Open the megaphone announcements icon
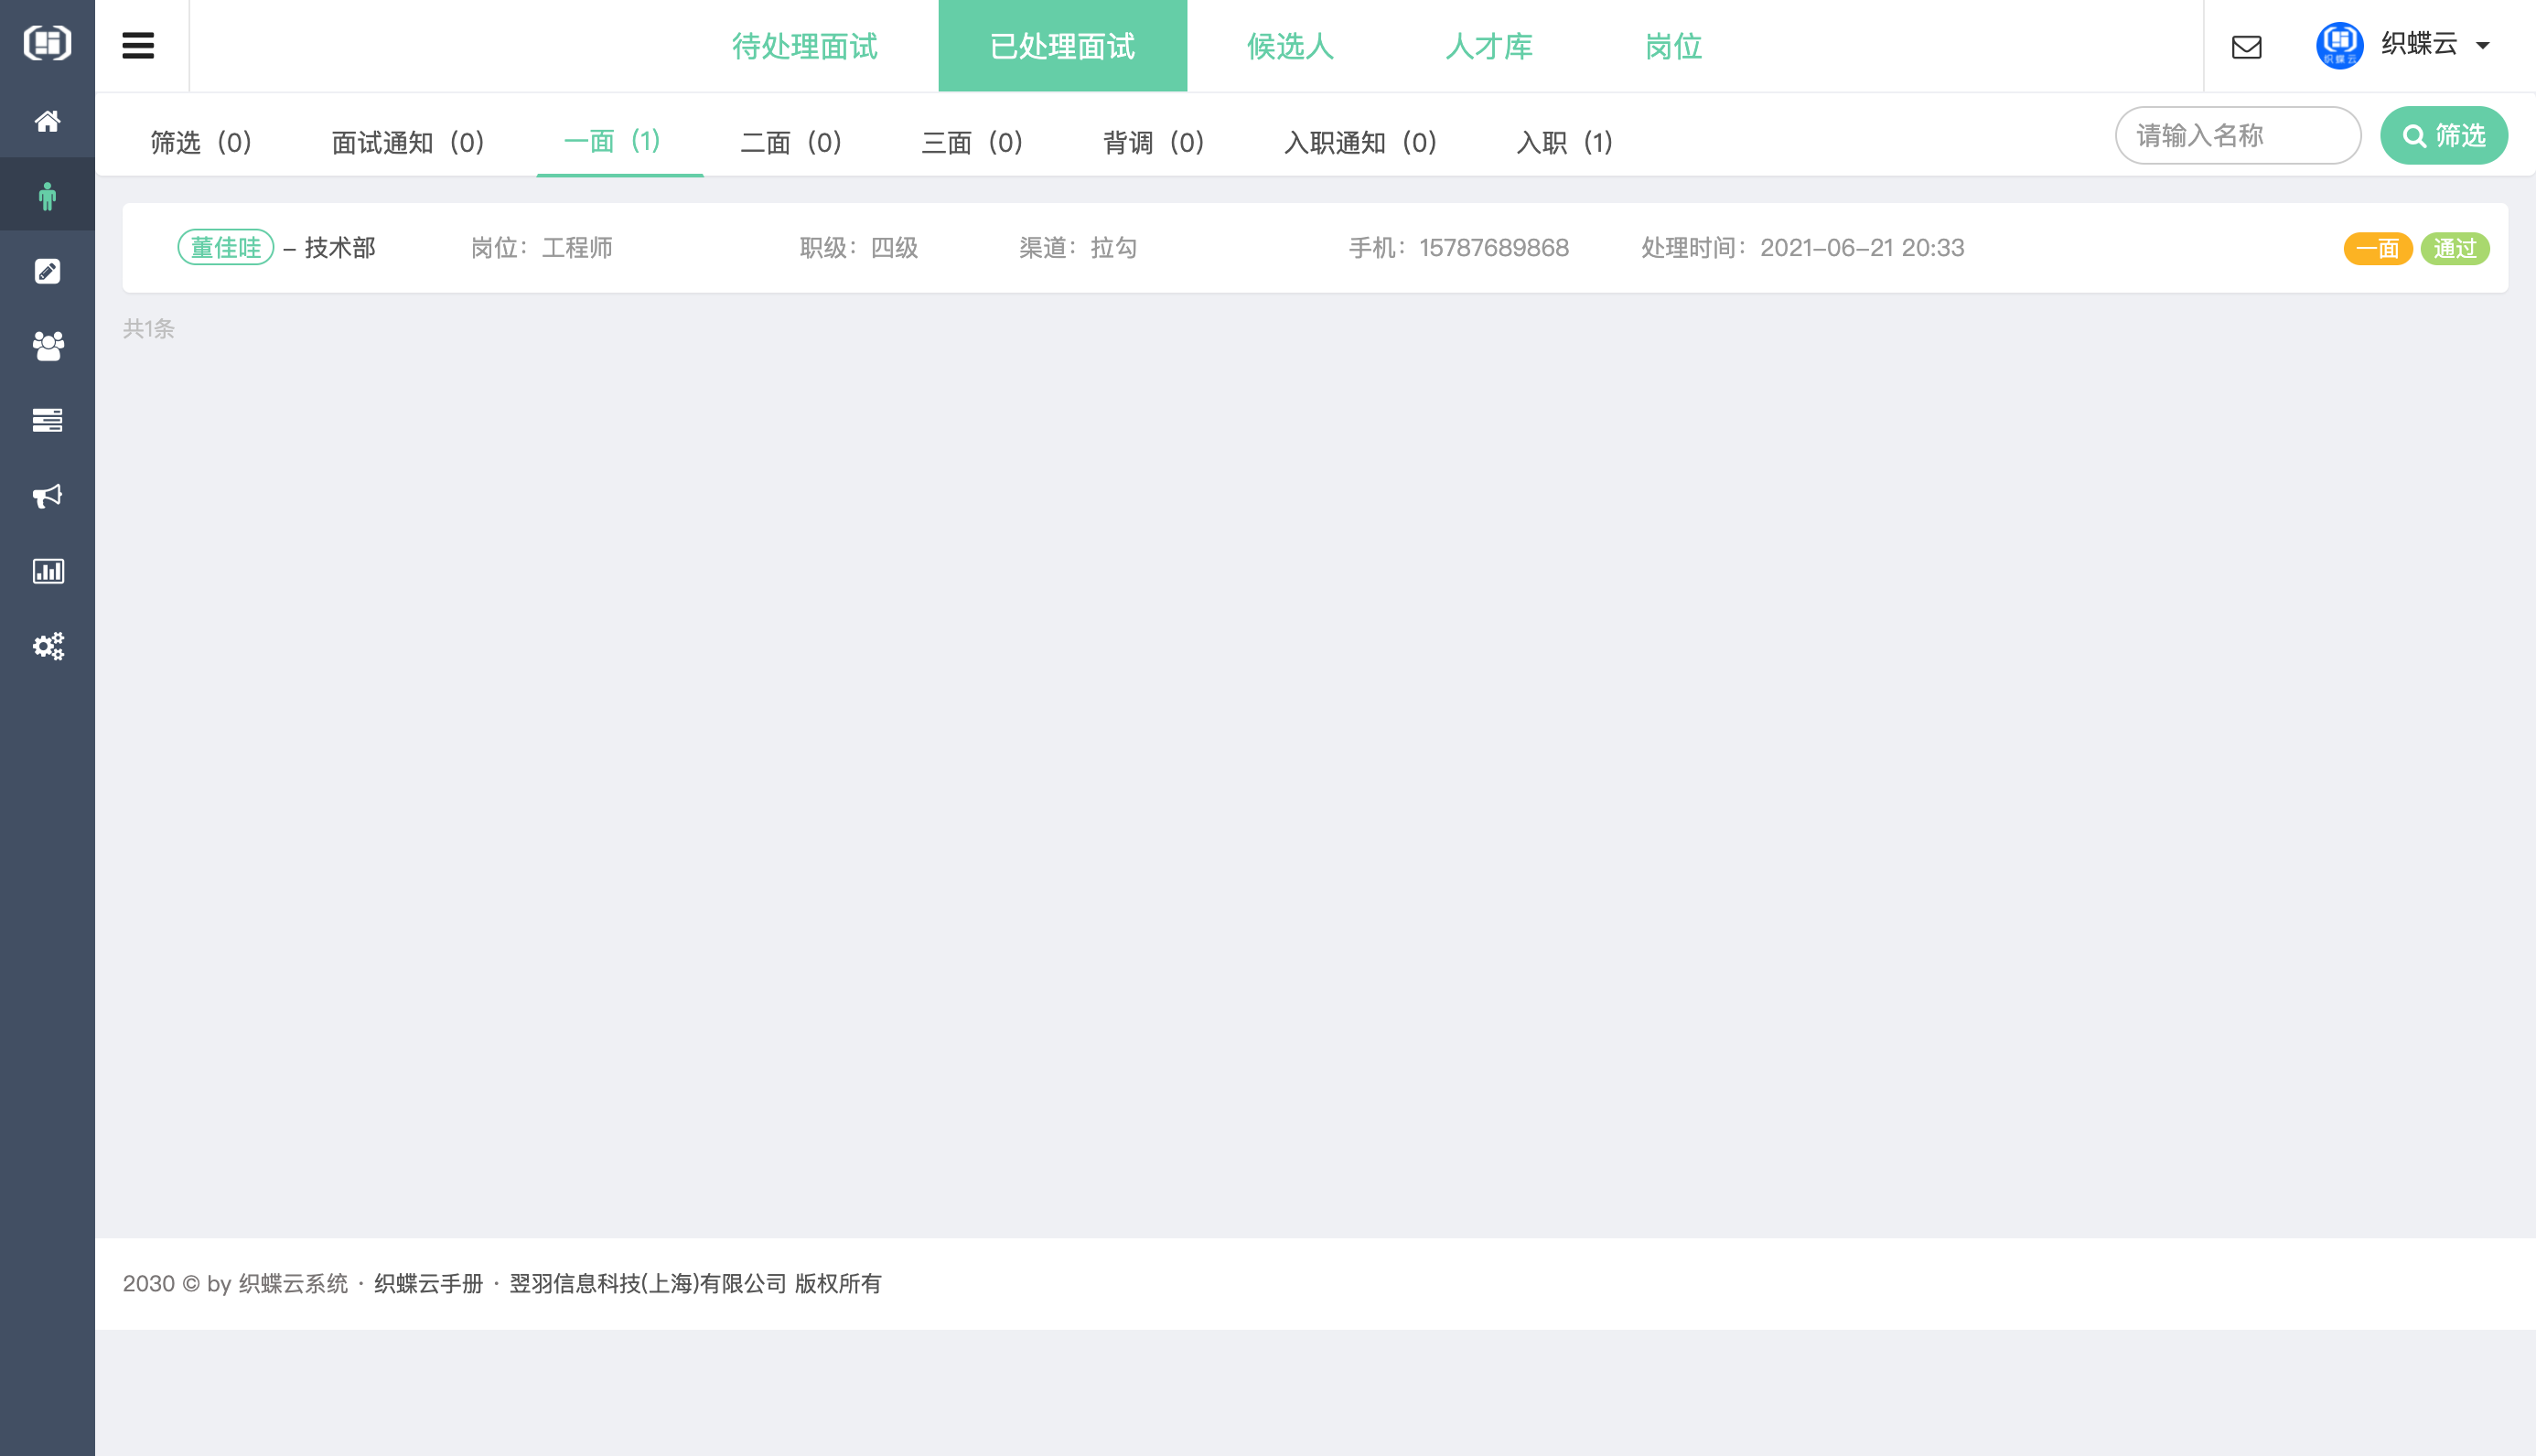The width and height of the screenshot is (2536, 1456). (x=47, y=496)
